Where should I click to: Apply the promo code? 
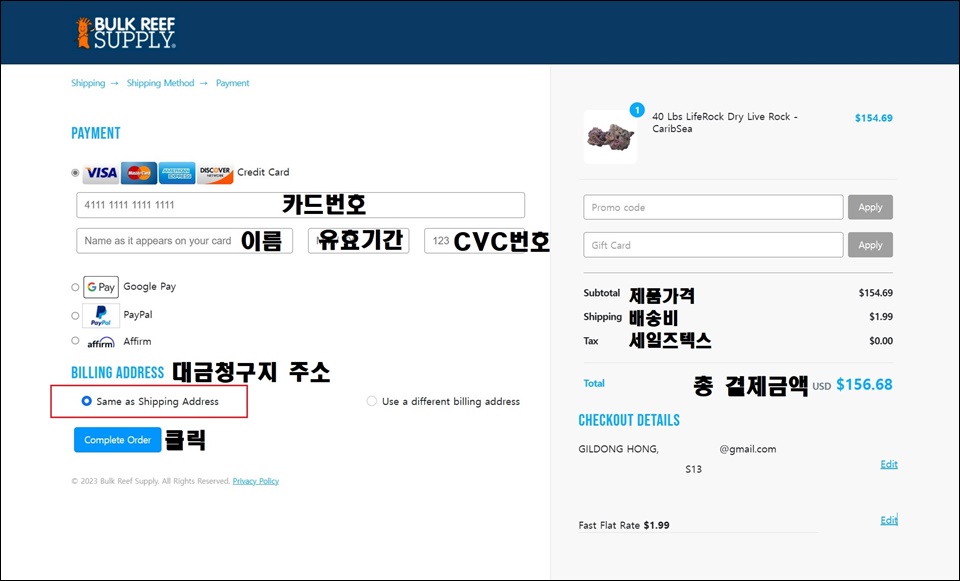coord(870,207)
